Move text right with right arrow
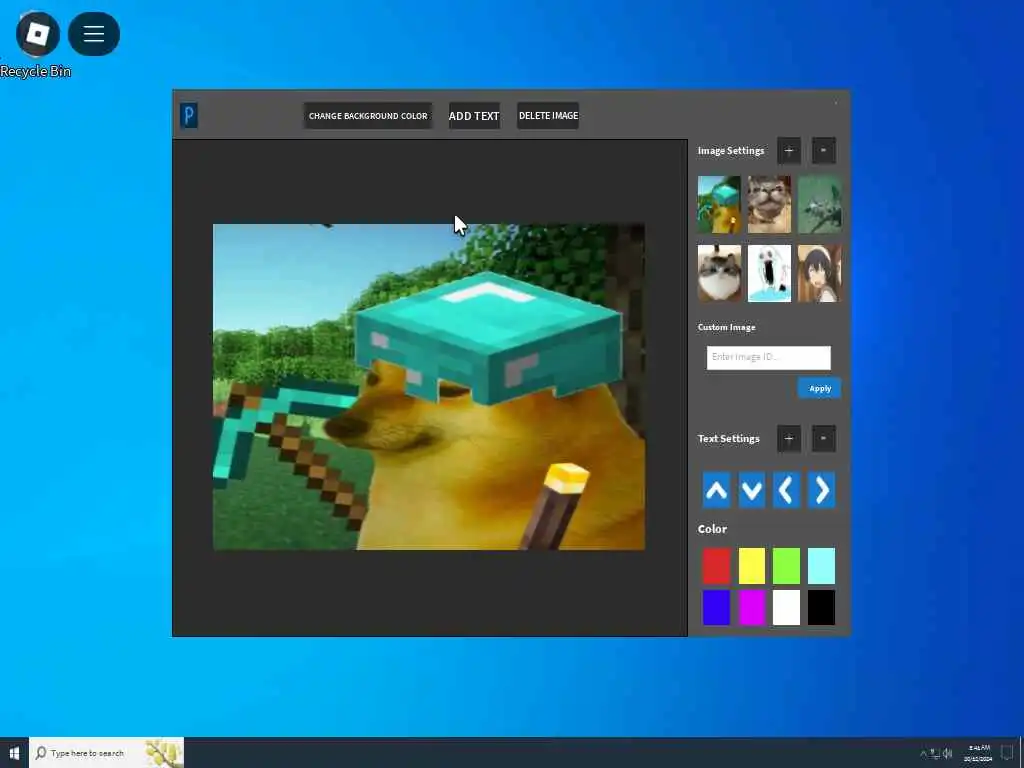1024x768 pixels. point(822,490)
